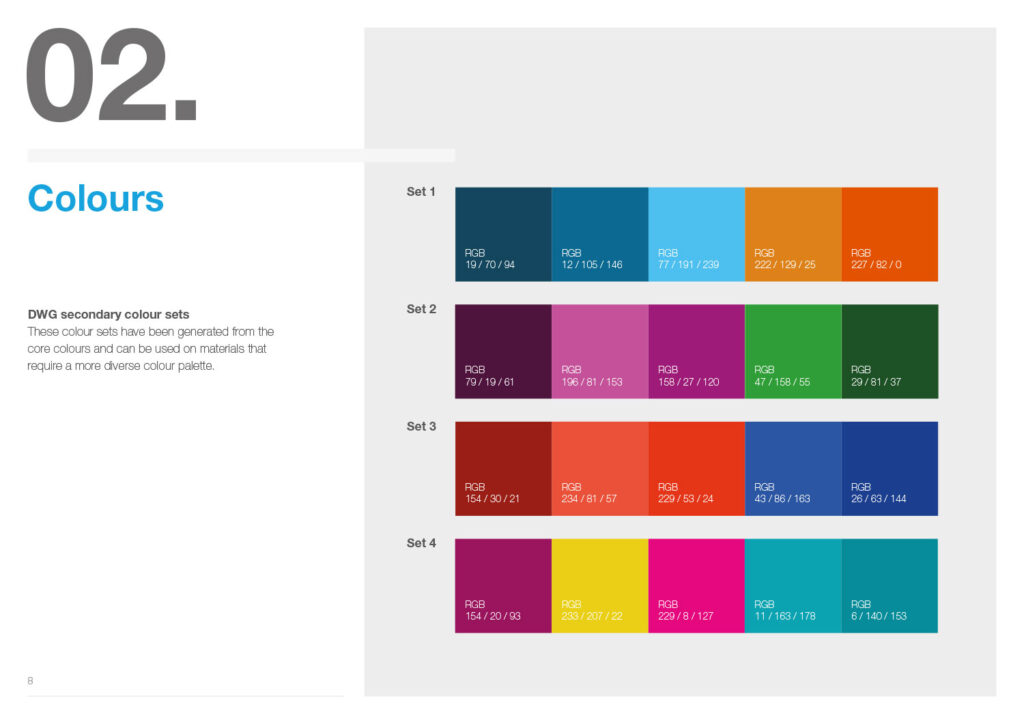1024x724 pixels.
Task: Select the dark red swatch RGB 154 / 30 / 21
Action: point(504,469)
